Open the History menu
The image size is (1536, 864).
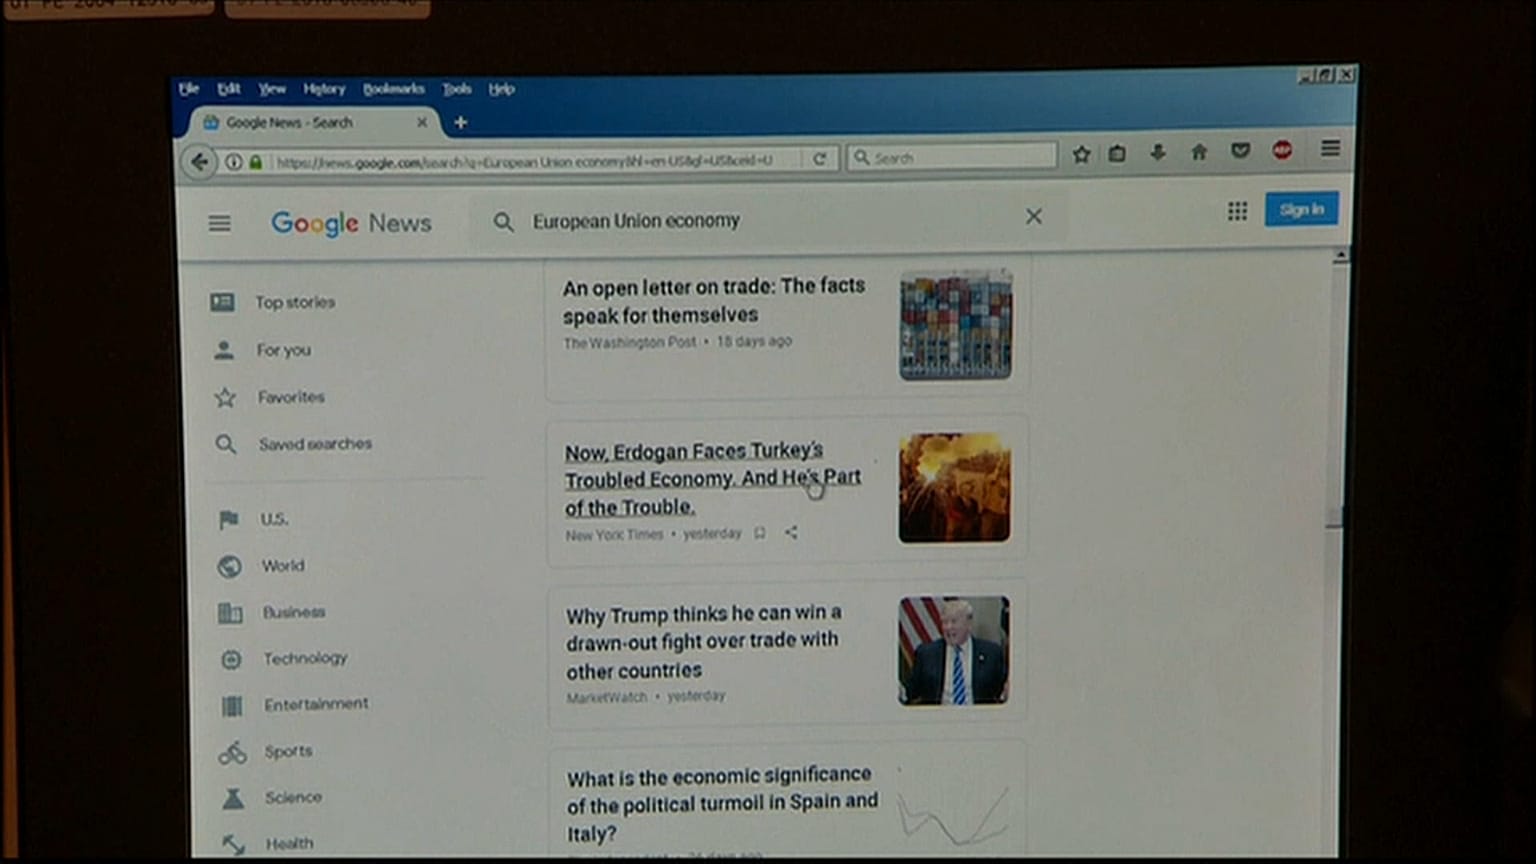(324, 89)
